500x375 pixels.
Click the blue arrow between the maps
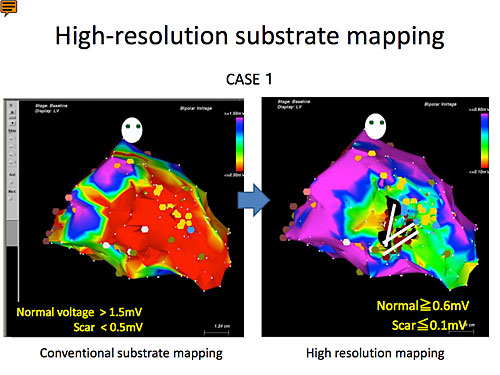pyautogui.click(x=254, y=200)
